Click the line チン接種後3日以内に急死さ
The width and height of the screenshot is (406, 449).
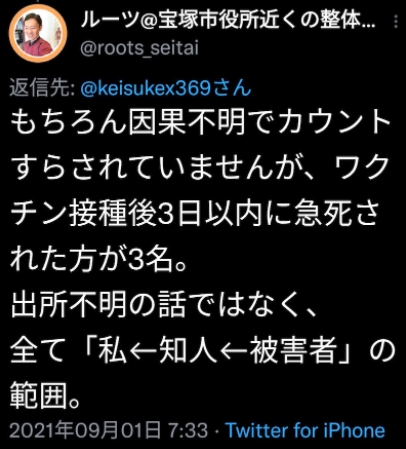[195, 214]
